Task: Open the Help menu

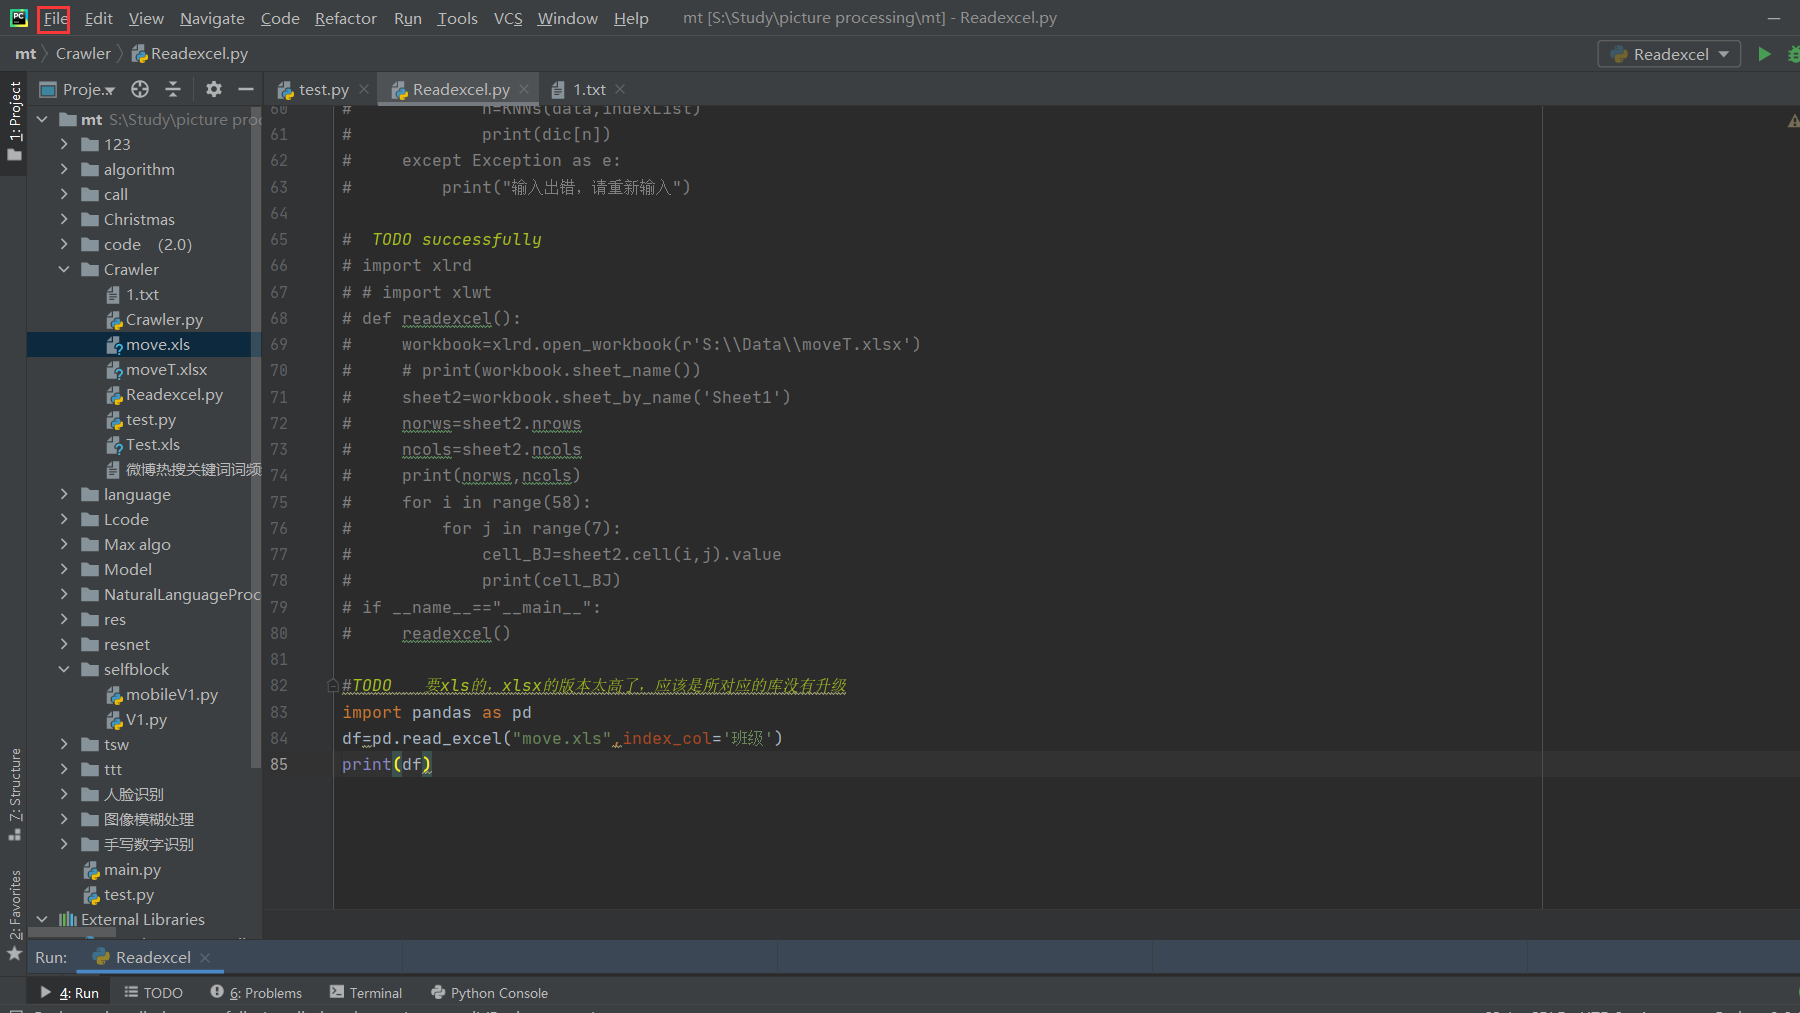Action: [x=631, y=18]
